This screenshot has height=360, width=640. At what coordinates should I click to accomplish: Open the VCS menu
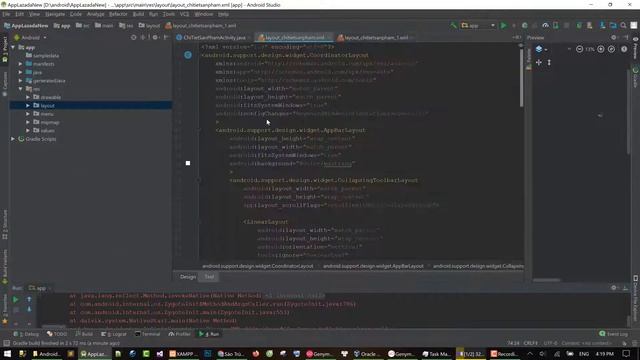point(184,14)
